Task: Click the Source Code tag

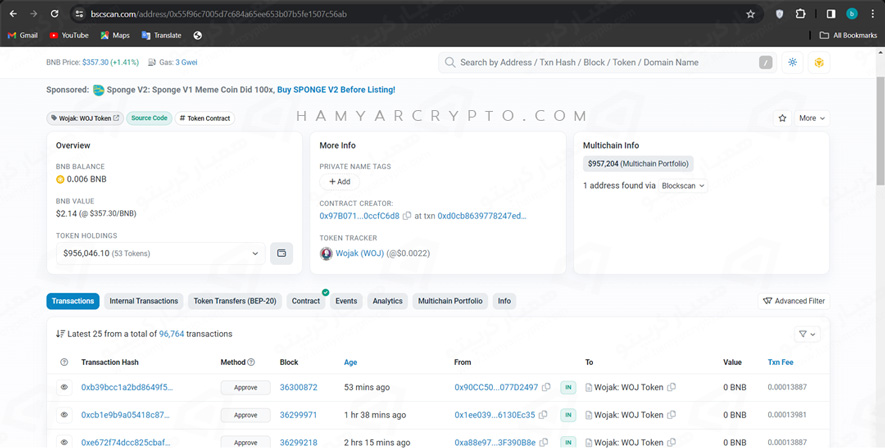Action: [x=149, y=118]
